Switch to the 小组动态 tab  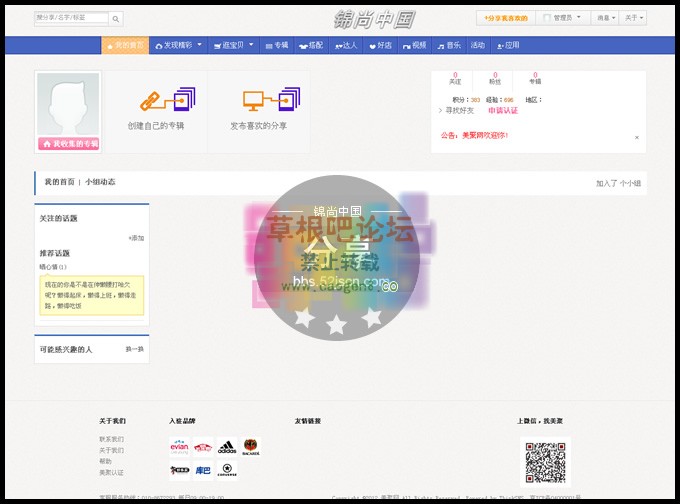pos(100,182)
